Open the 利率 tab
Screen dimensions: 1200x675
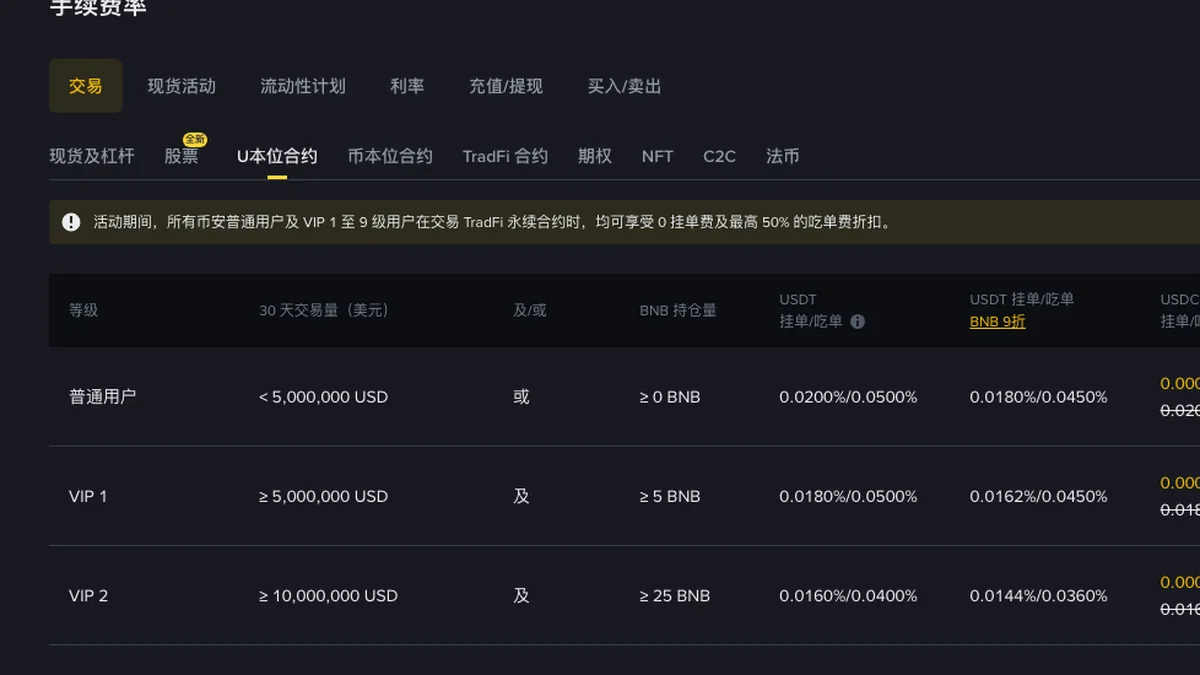407,86
